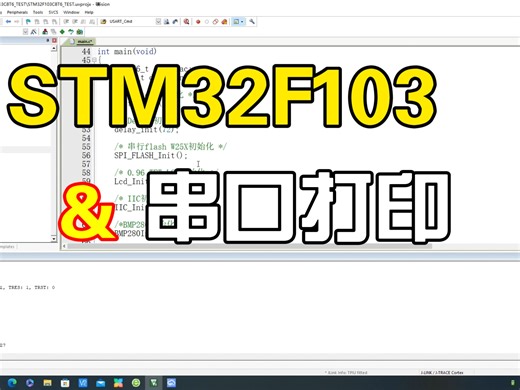Image resolution: width=520 pixels, height=390 pixels.
Task: Open the media player taskbar icon
Action: 30,383
